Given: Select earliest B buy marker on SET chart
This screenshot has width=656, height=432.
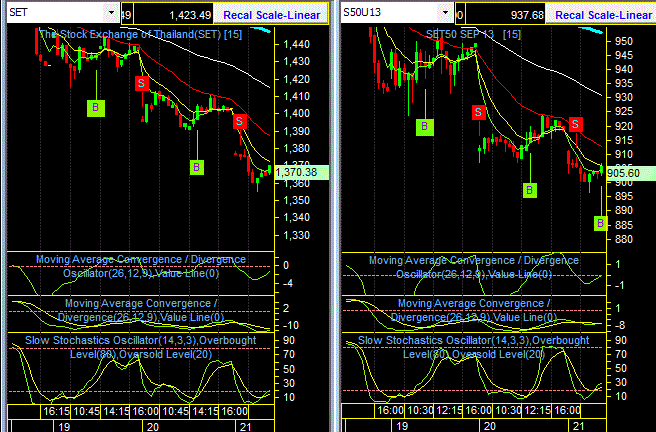Looking at the screenshot, I should pyautogui.click(x=96, y=108).
